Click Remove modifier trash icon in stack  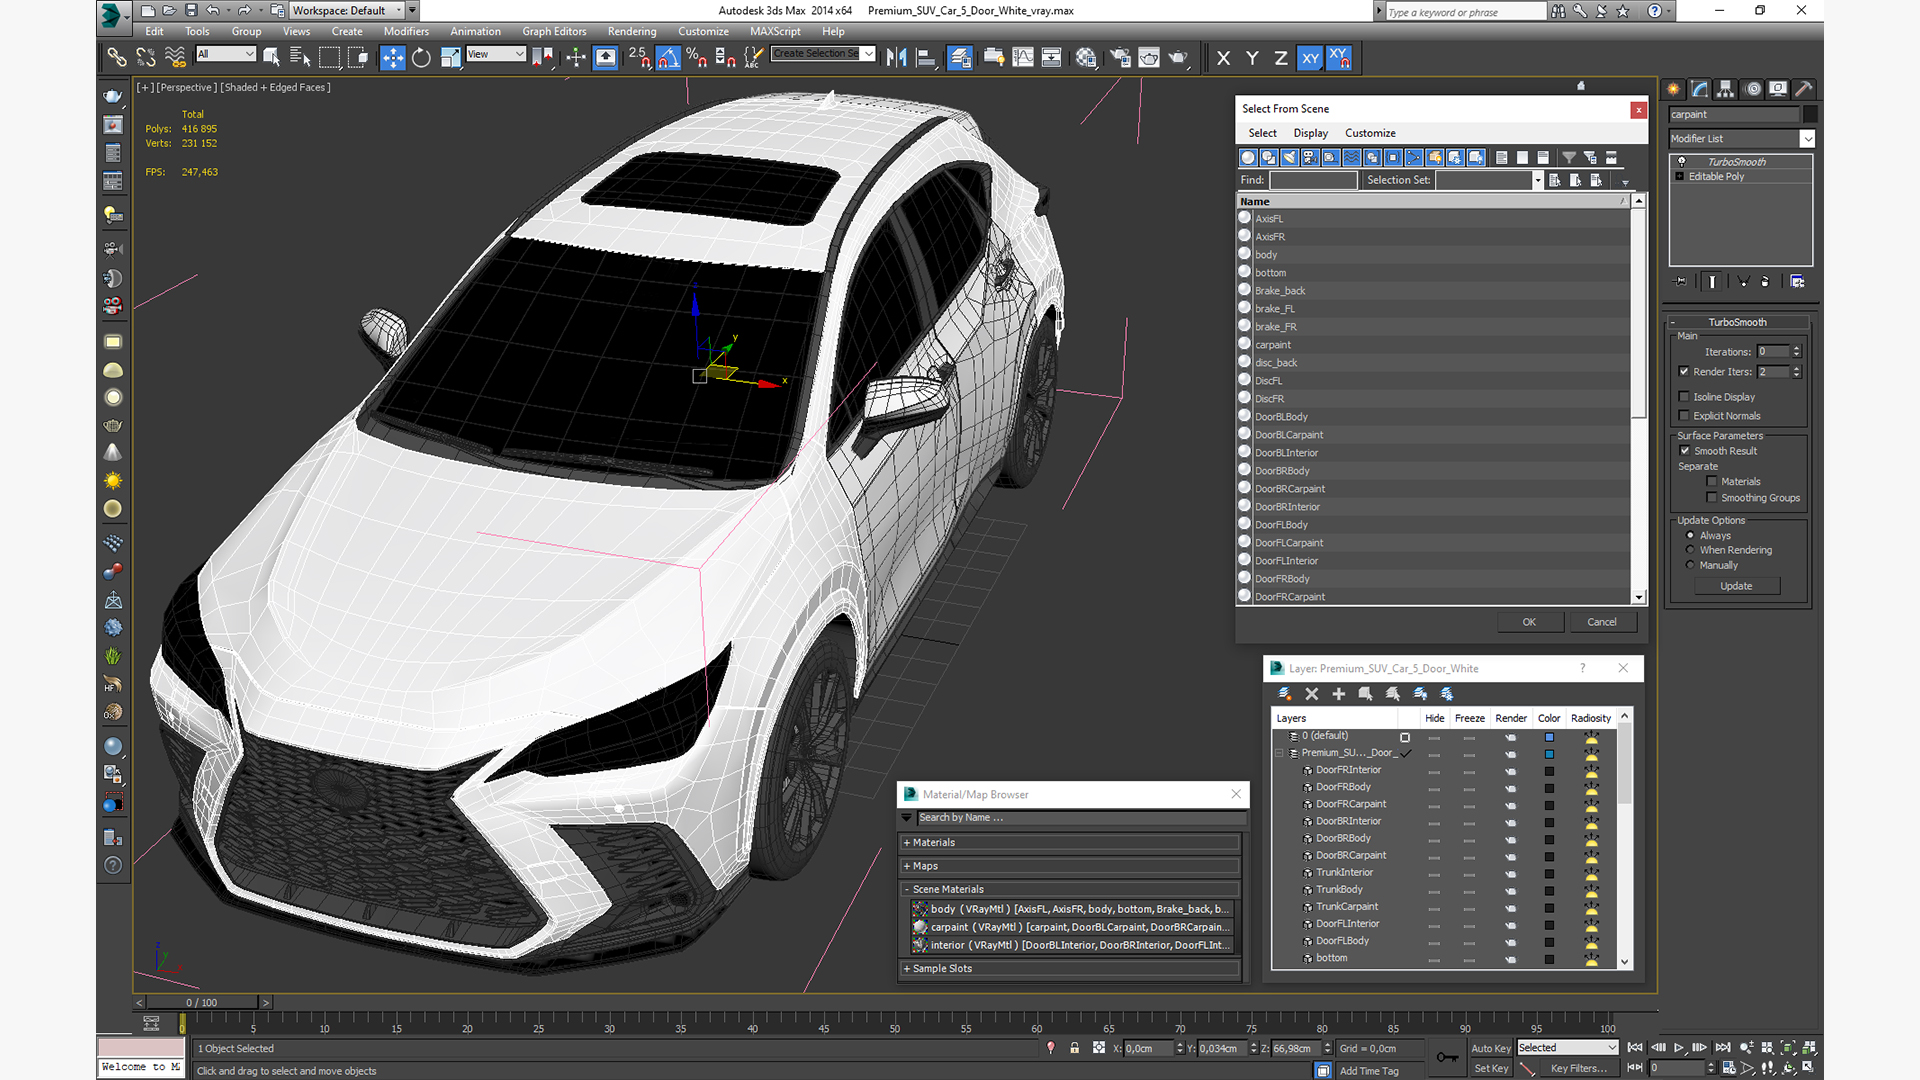click(1765, 282)
